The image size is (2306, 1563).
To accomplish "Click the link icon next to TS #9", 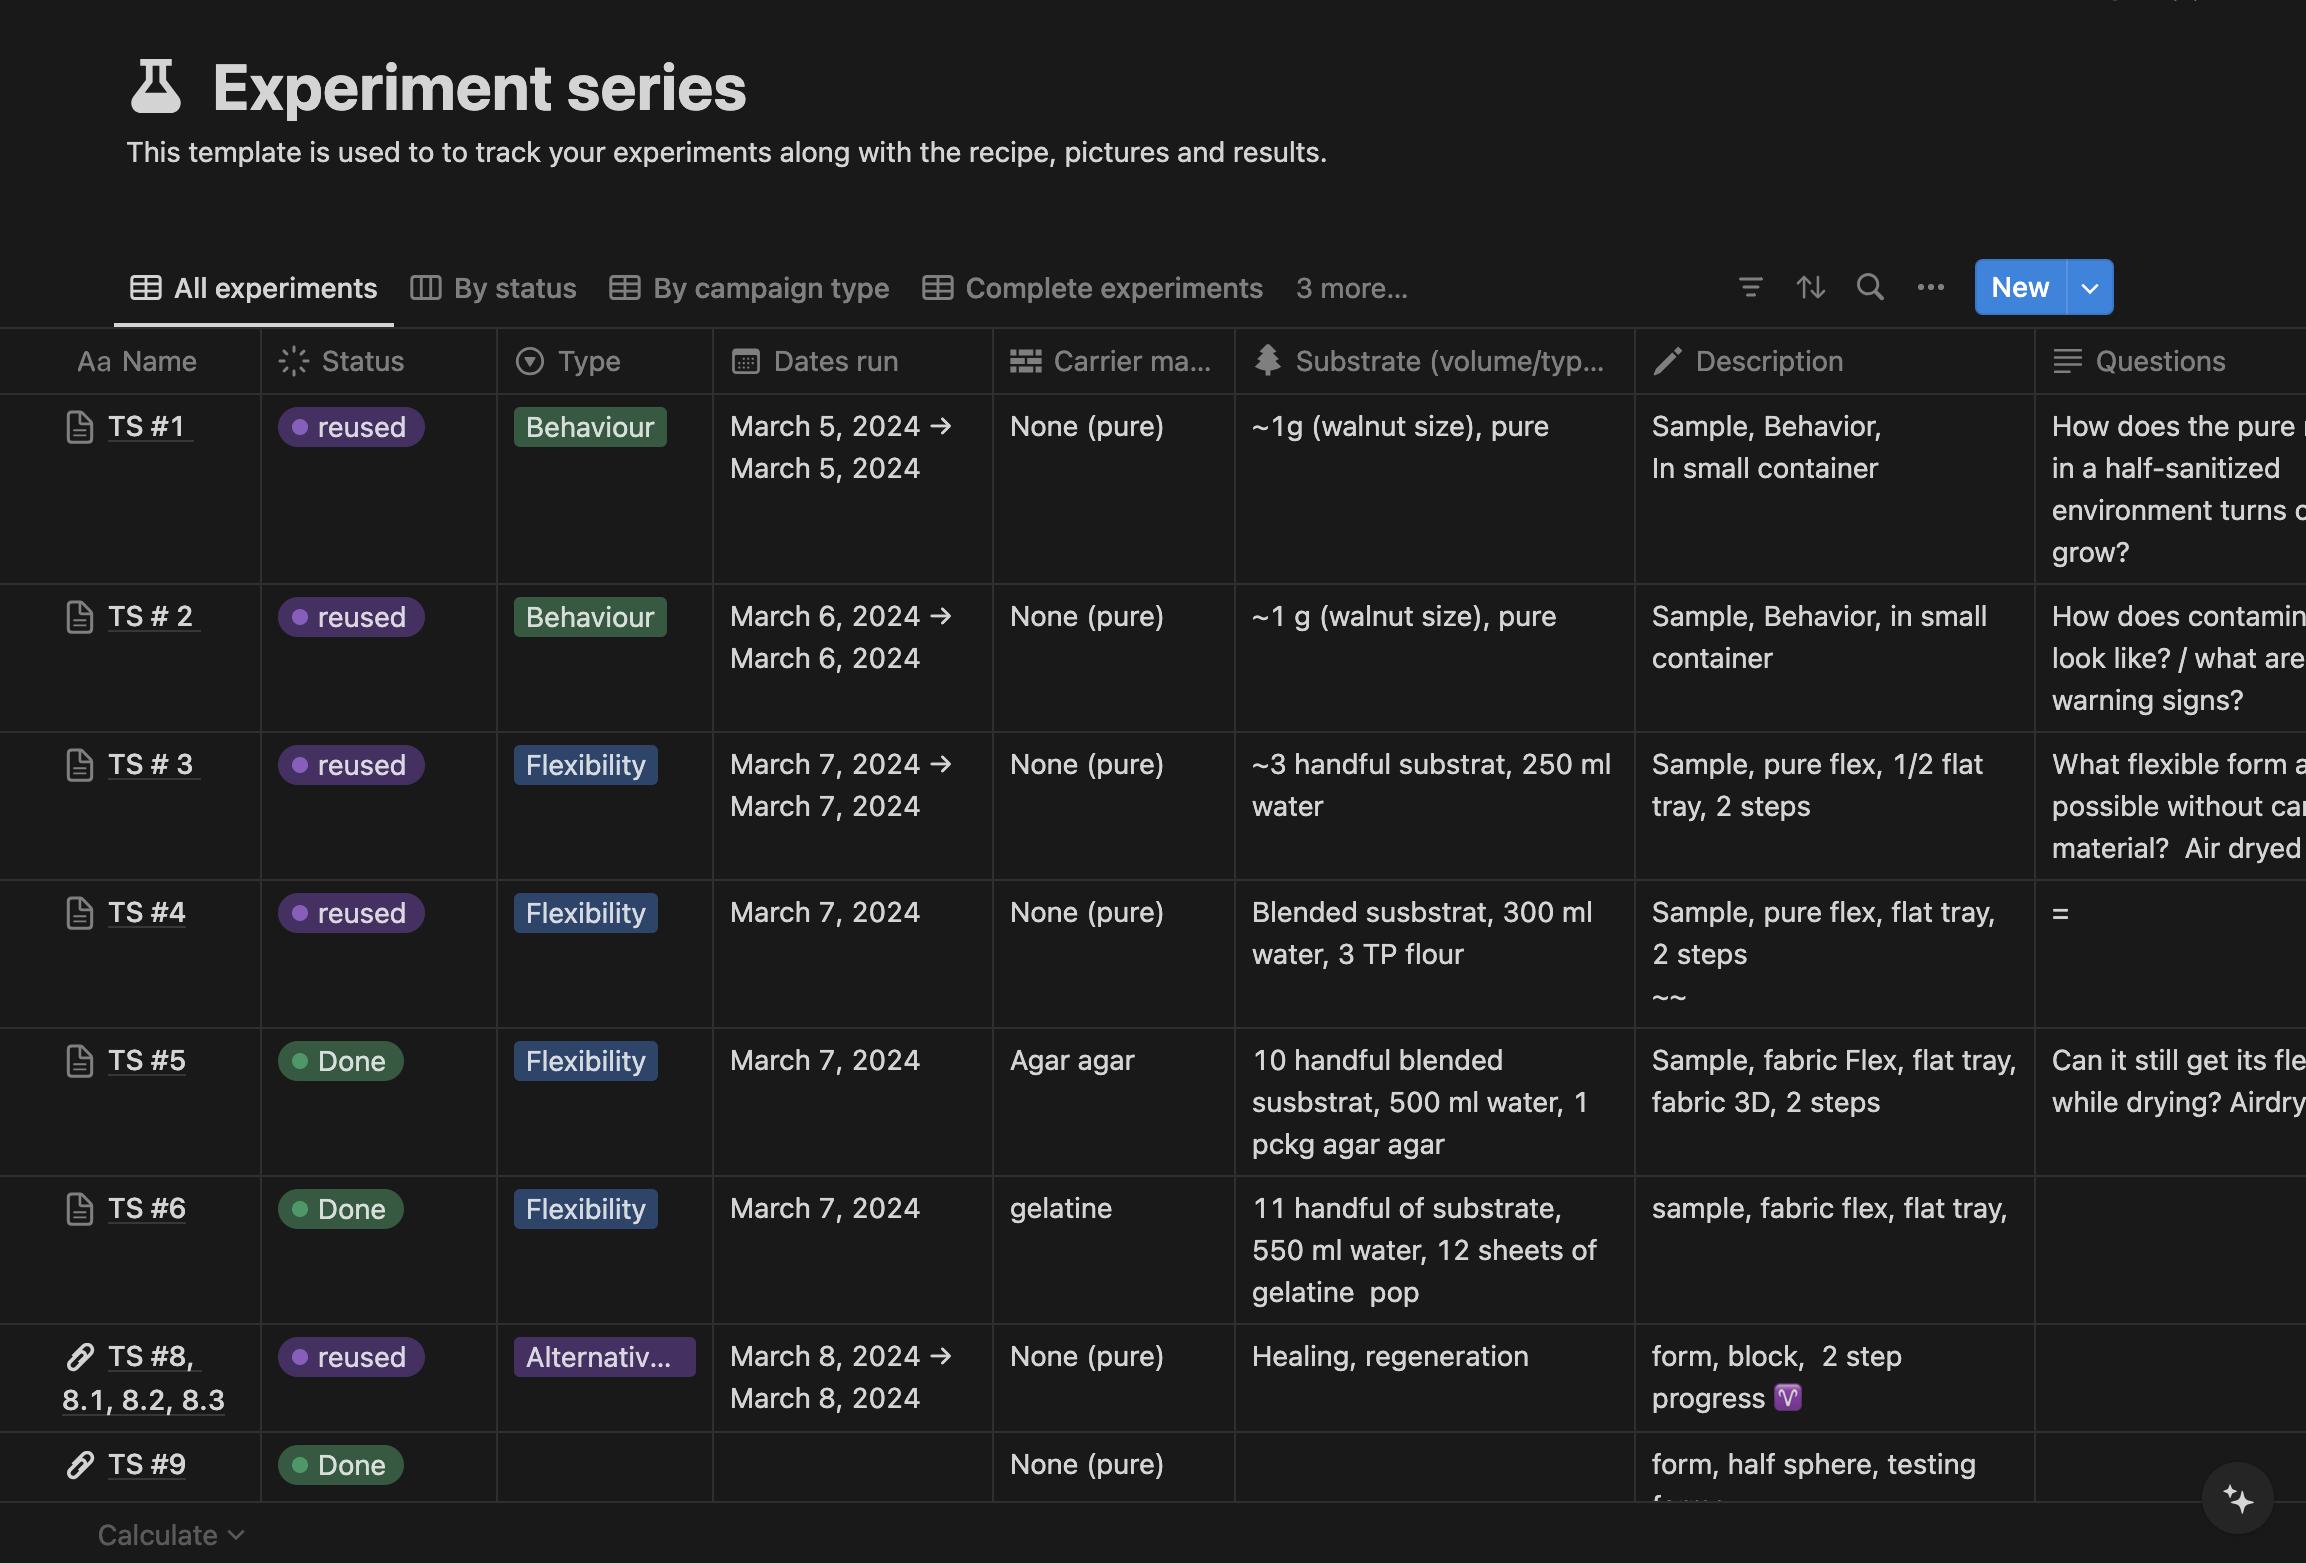I will click(79, 1465).
